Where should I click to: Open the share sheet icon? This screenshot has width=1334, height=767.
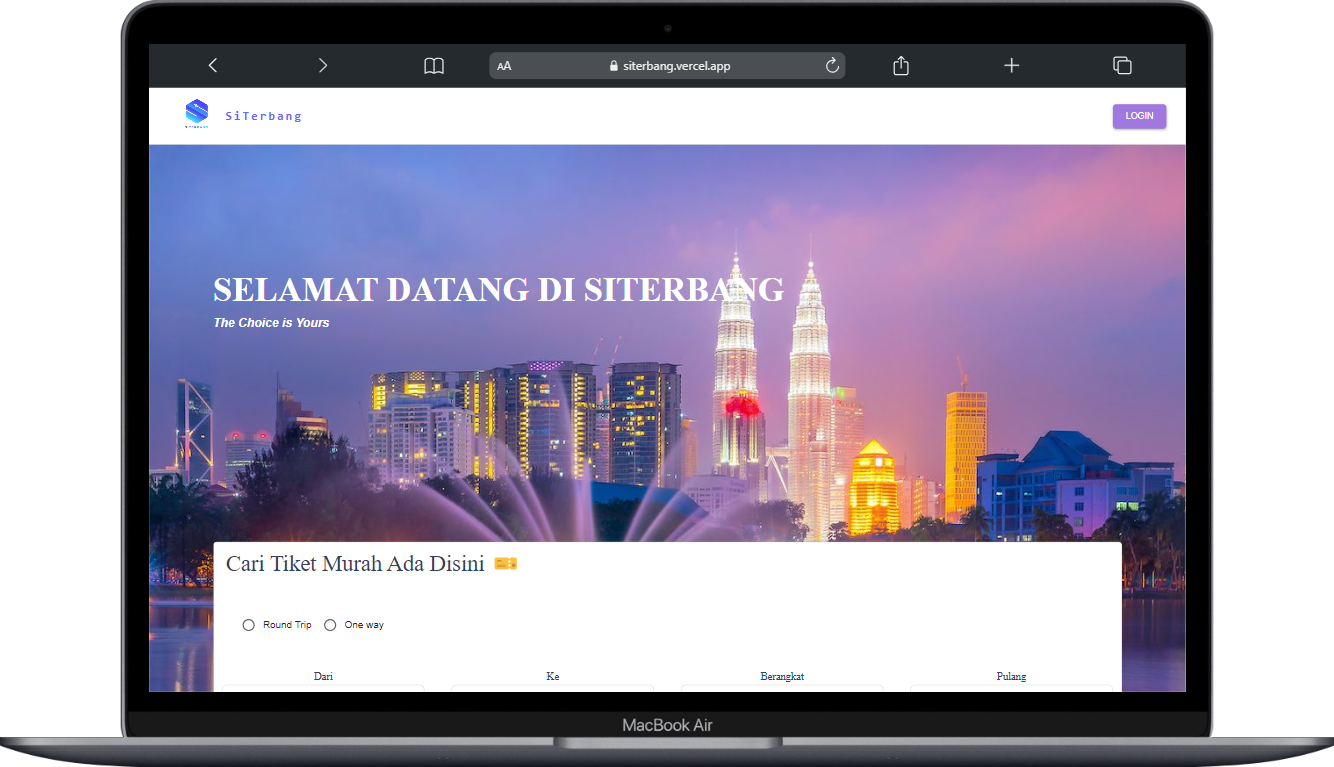point(901,66)
